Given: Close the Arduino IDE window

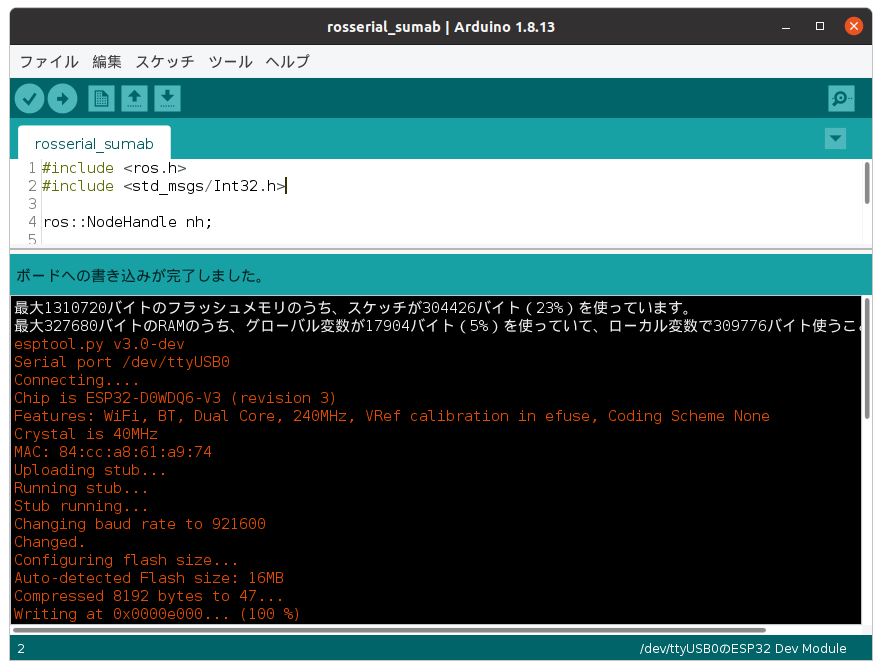Looking at the screenshot, I should tap(853, 26).
